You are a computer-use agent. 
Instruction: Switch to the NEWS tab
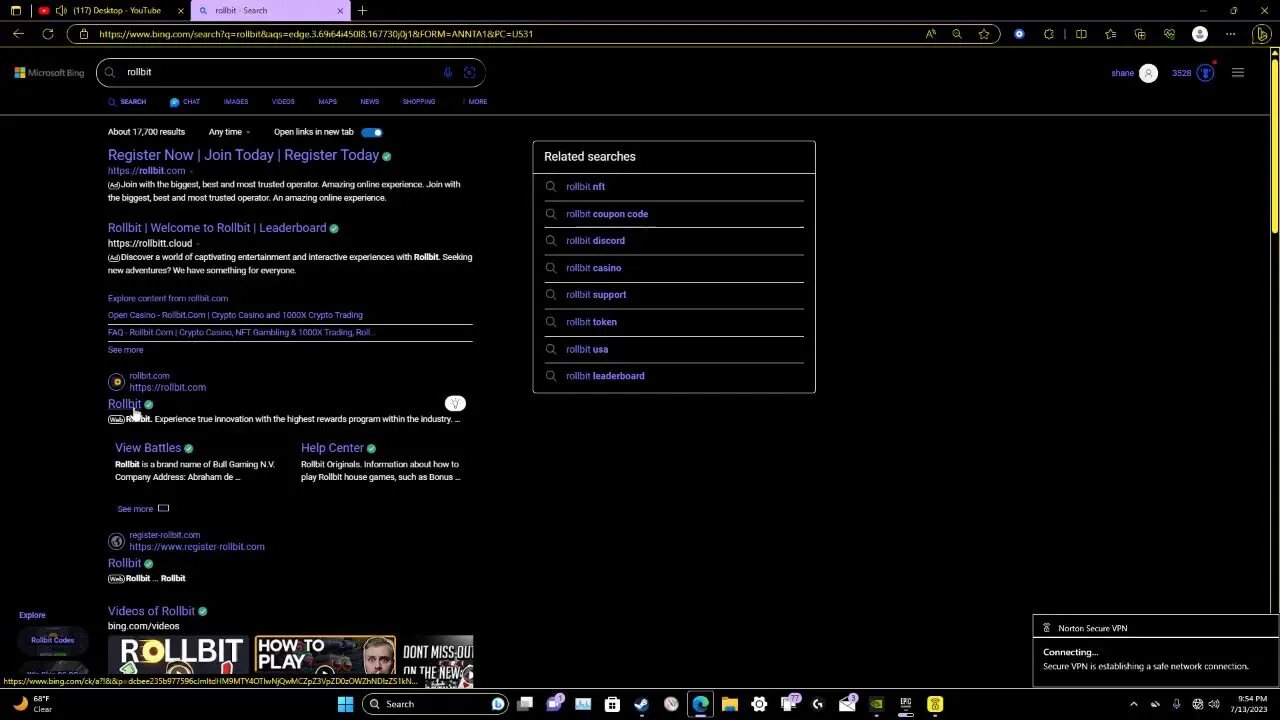click(x=369, y=102)
